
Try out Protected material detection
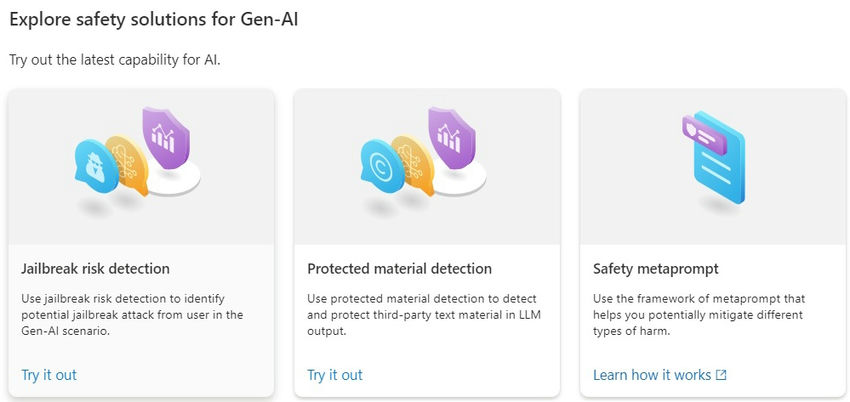pos(335,375)
